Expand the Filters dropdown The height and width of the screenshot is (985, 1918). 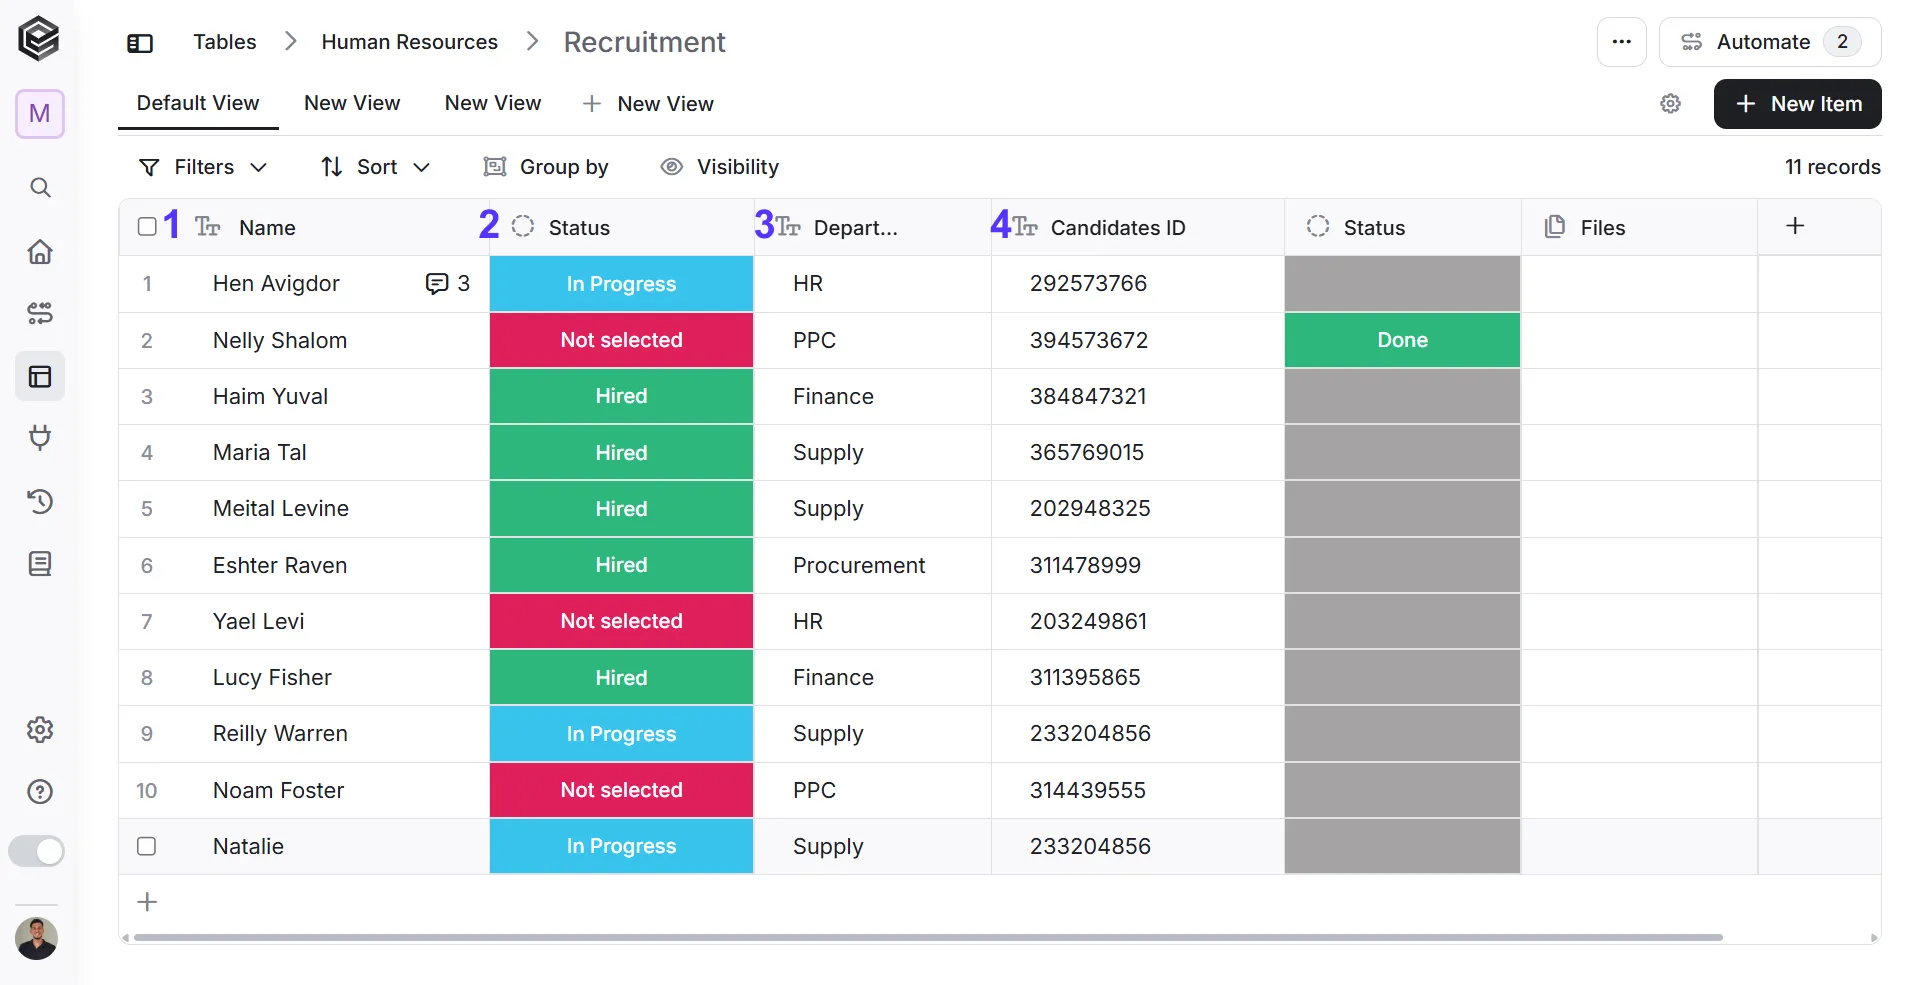coord(203,167)
